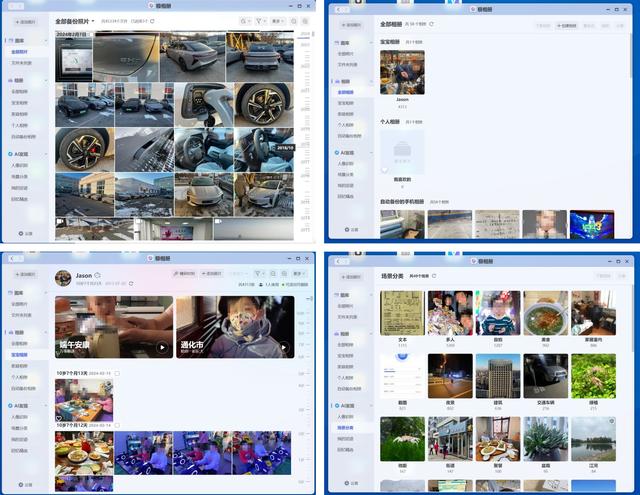Refresh the 全部相册 album list
Screen dimensions: 640x495
(x=431, y=24)
